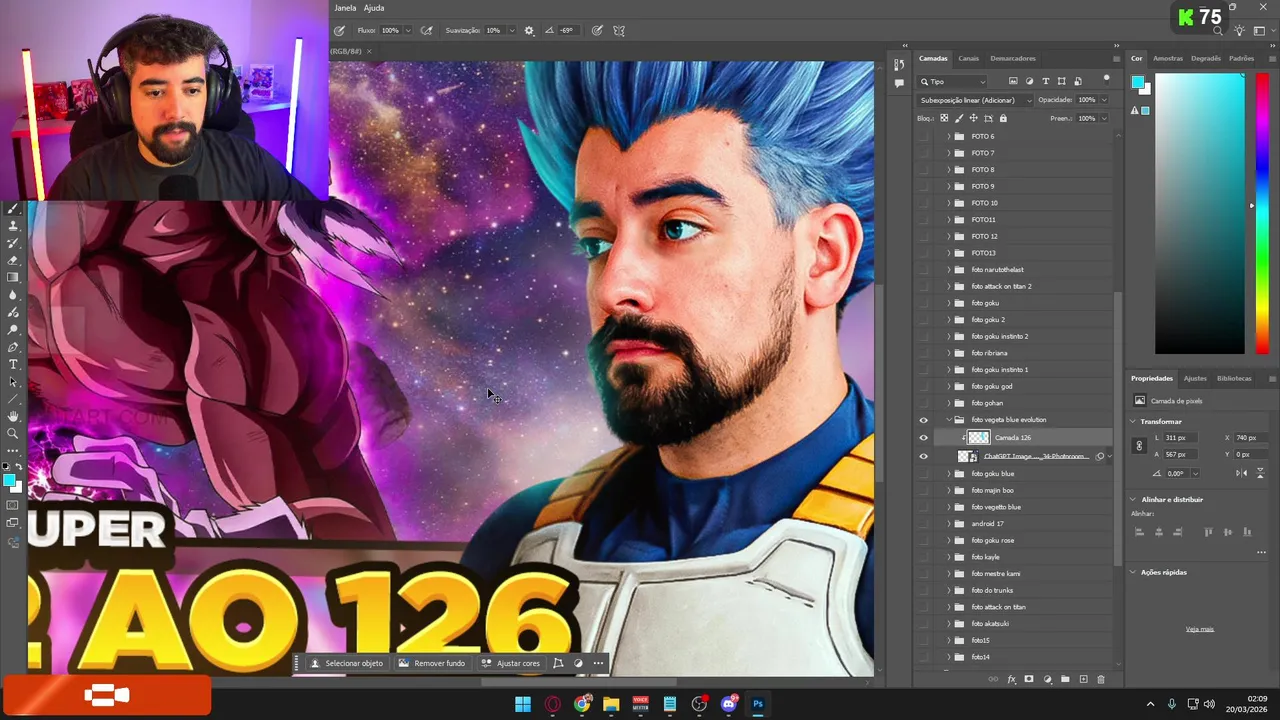Open the Preen. fill dropdown arrow
Image resolution: width=1280 pixels, height=720 pixels.
1104,118
